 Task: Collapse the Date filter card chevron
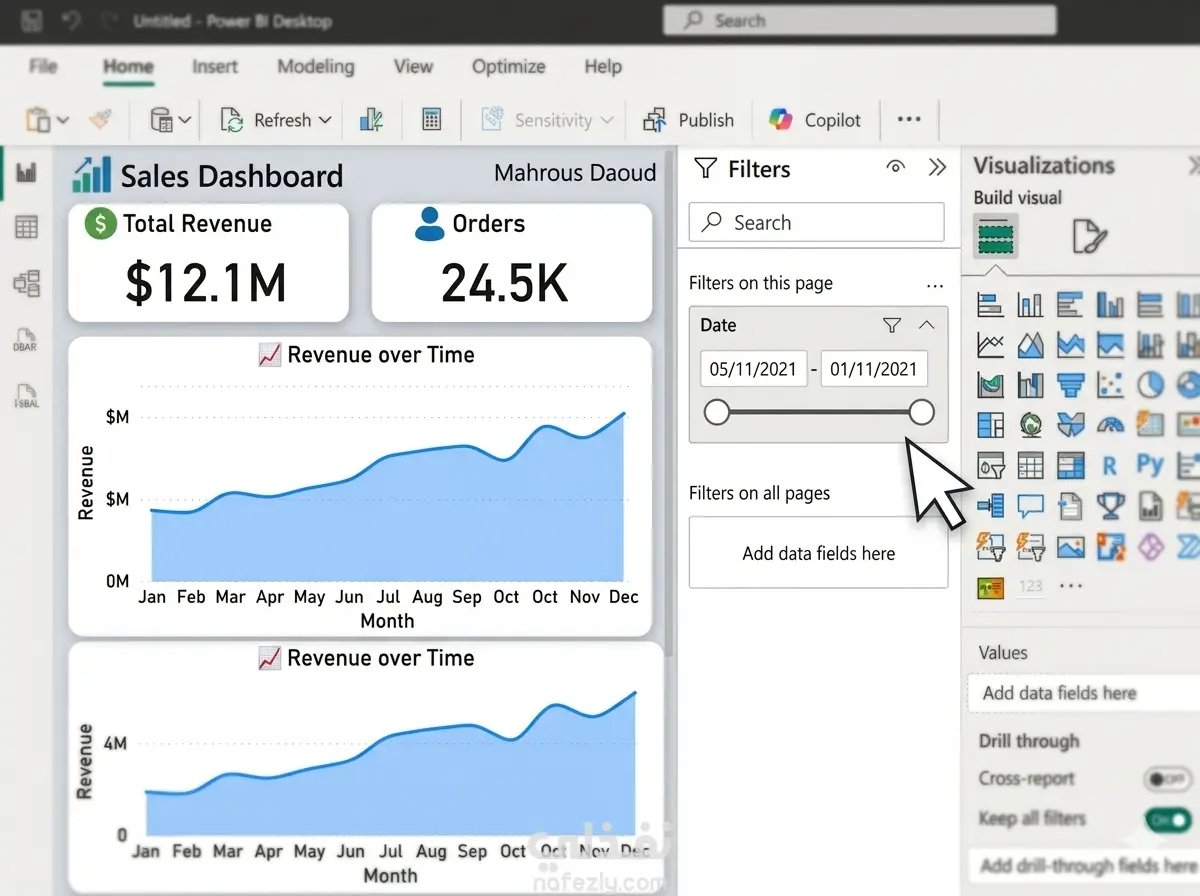coord(927,325)
